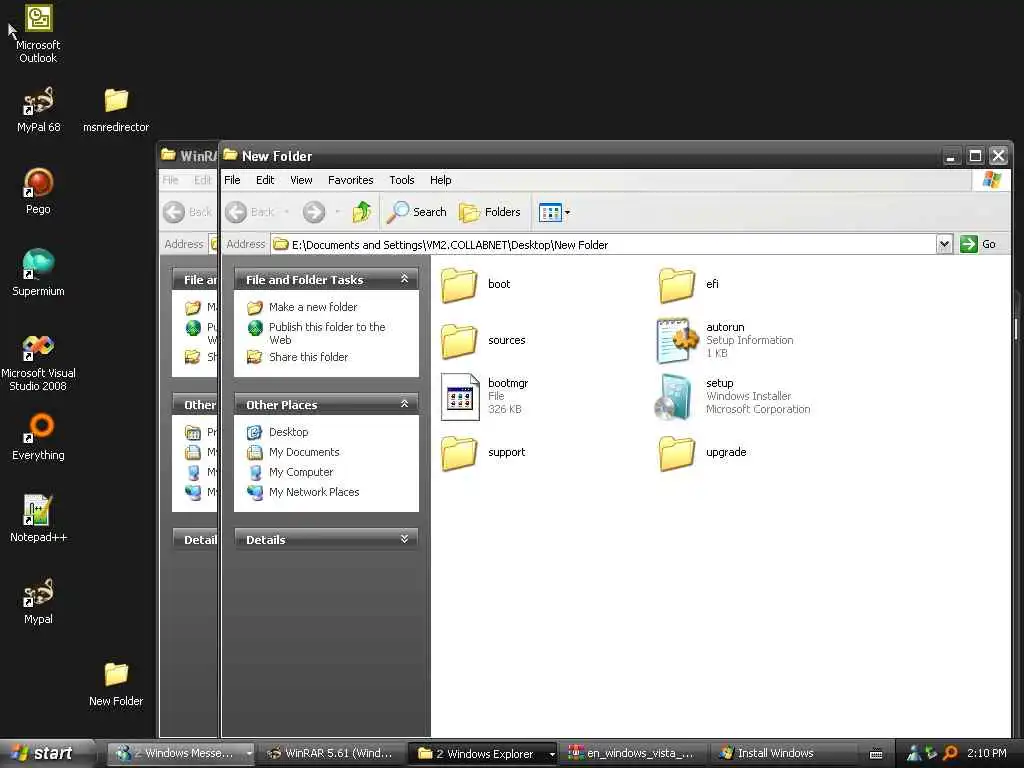This screenshot has width=1024, height=768.
Task: Click Back button in the WinRAR window behind
Action: click(x=187, y=212)
